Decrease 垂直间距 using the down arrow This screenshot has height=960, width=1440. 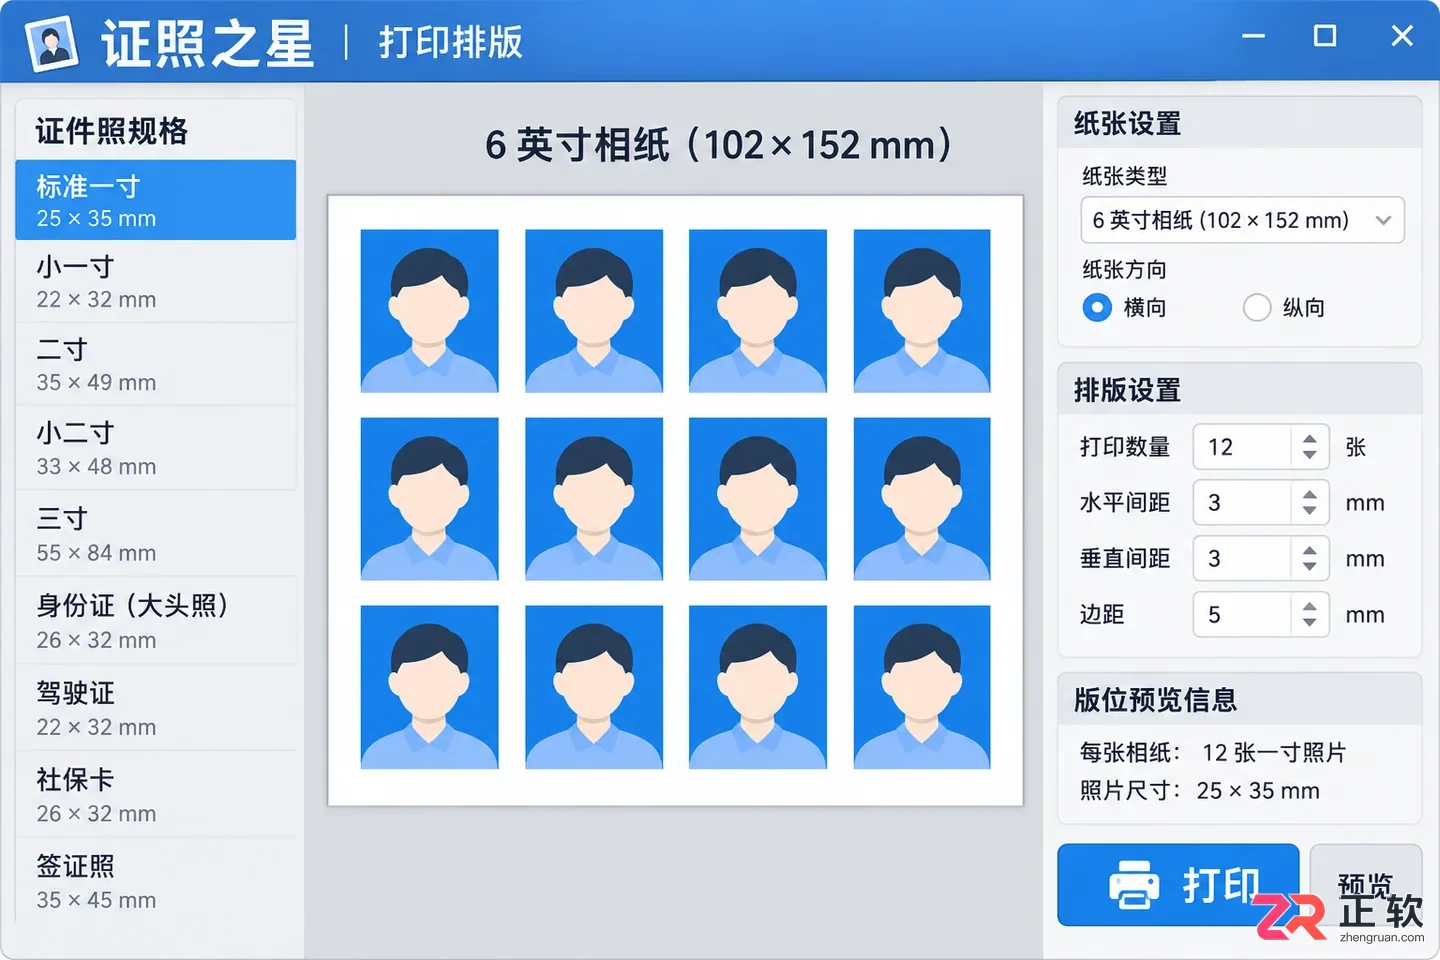click(x=1309, y=567)
